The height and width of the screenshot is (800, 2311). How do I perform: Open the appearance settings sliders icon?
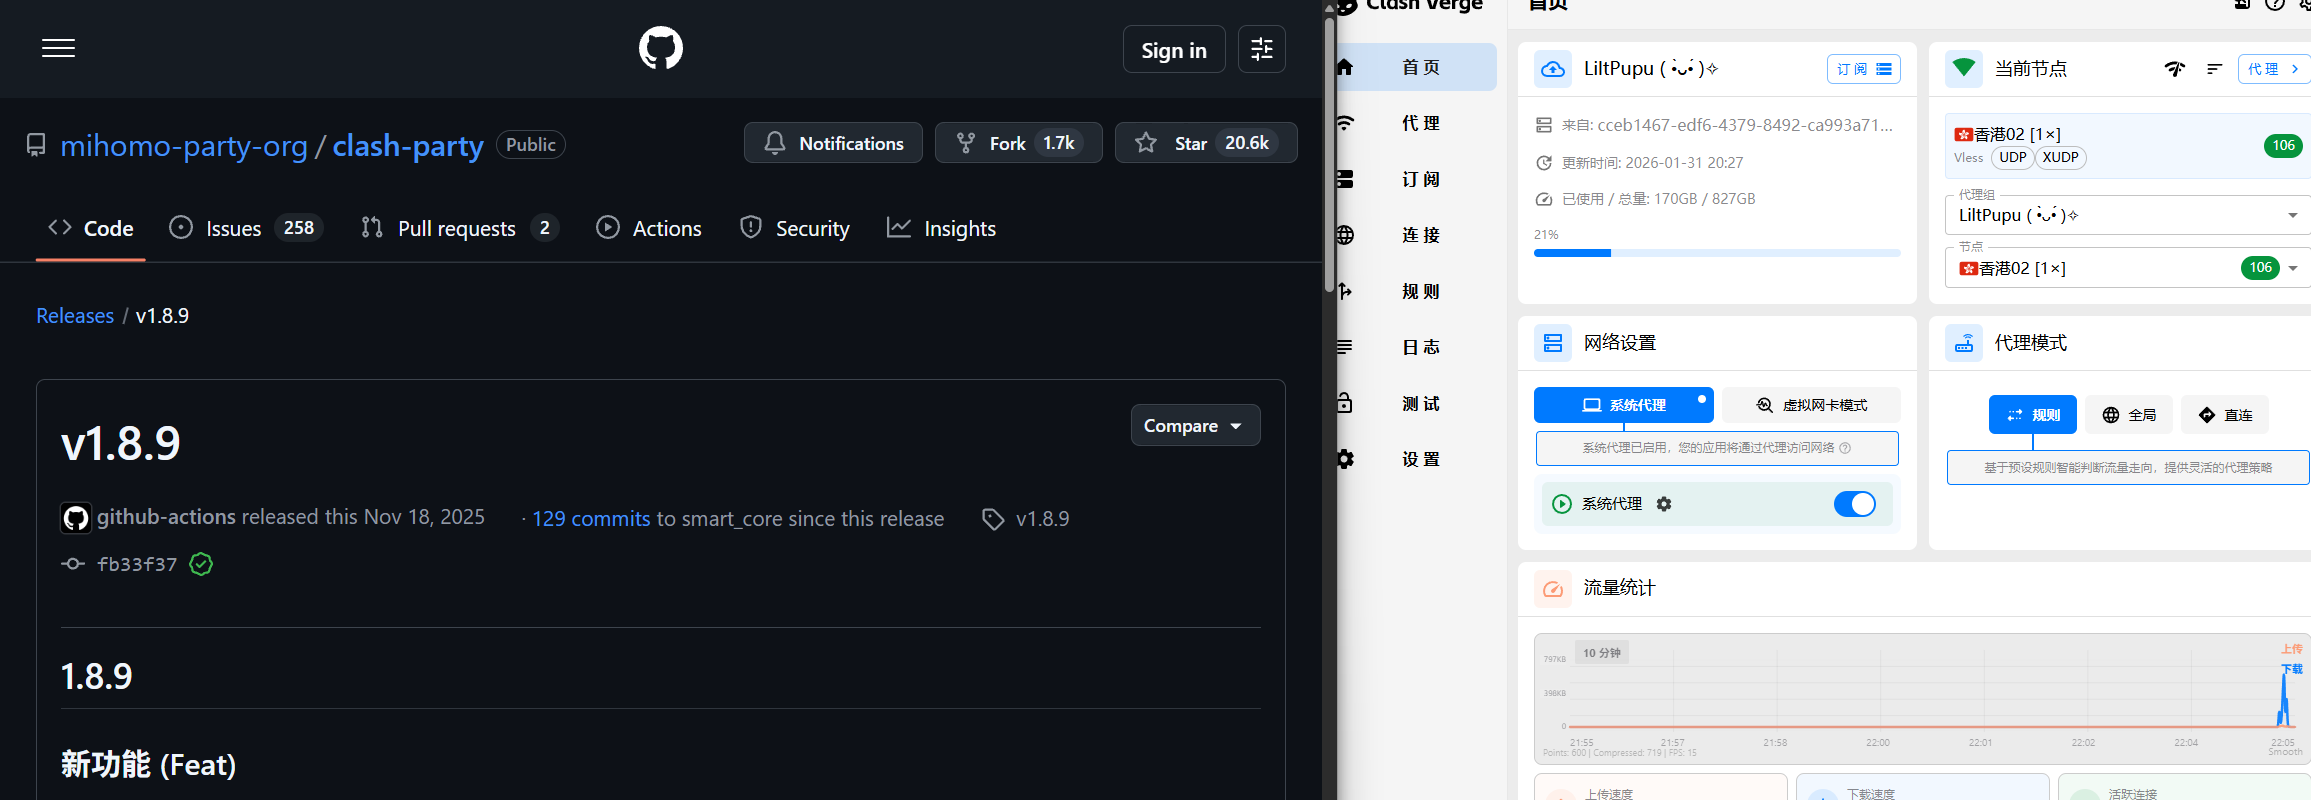click(x=1261, y=49)
